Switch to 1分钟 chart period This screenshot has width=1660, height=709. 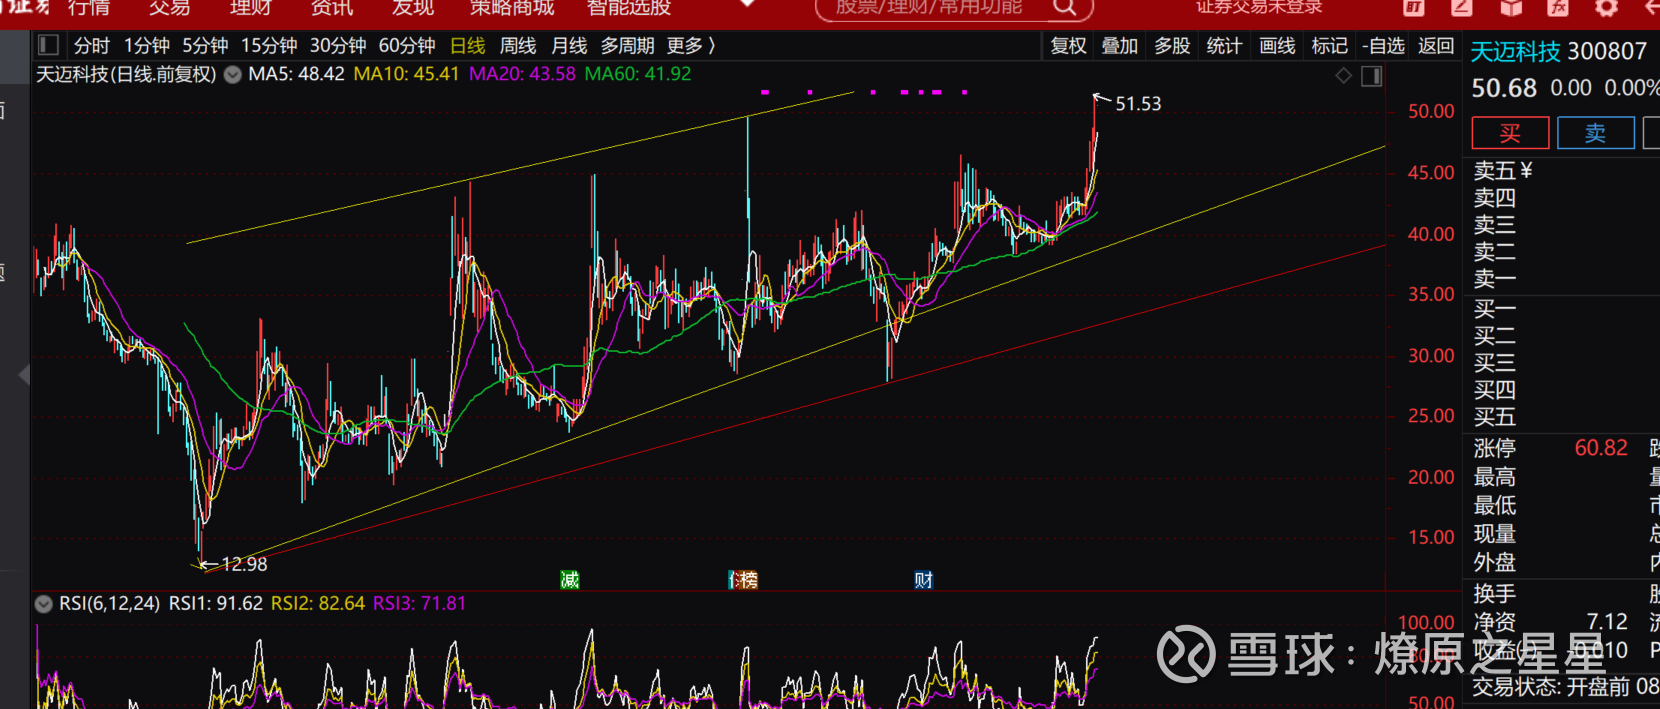pyautogui.click(x=147, y=46)
